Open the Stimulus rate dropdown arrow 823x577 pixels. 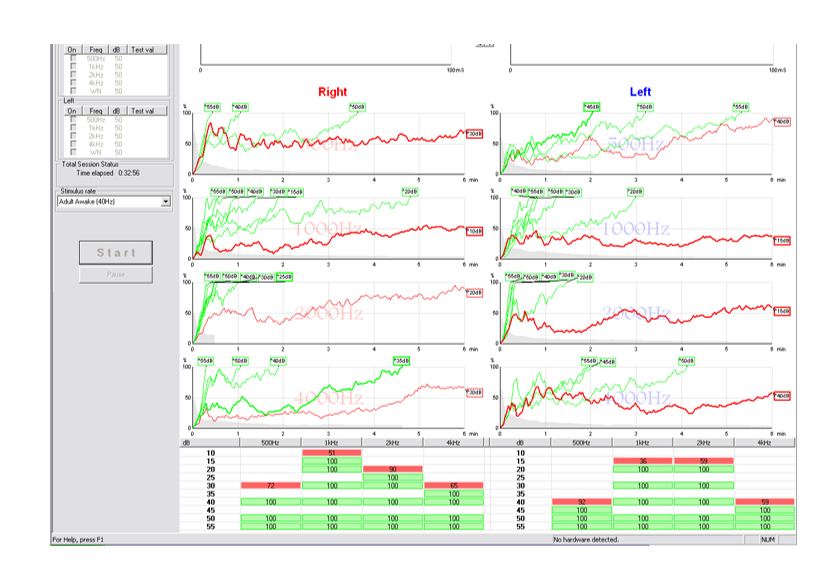[x=166, y=202]
